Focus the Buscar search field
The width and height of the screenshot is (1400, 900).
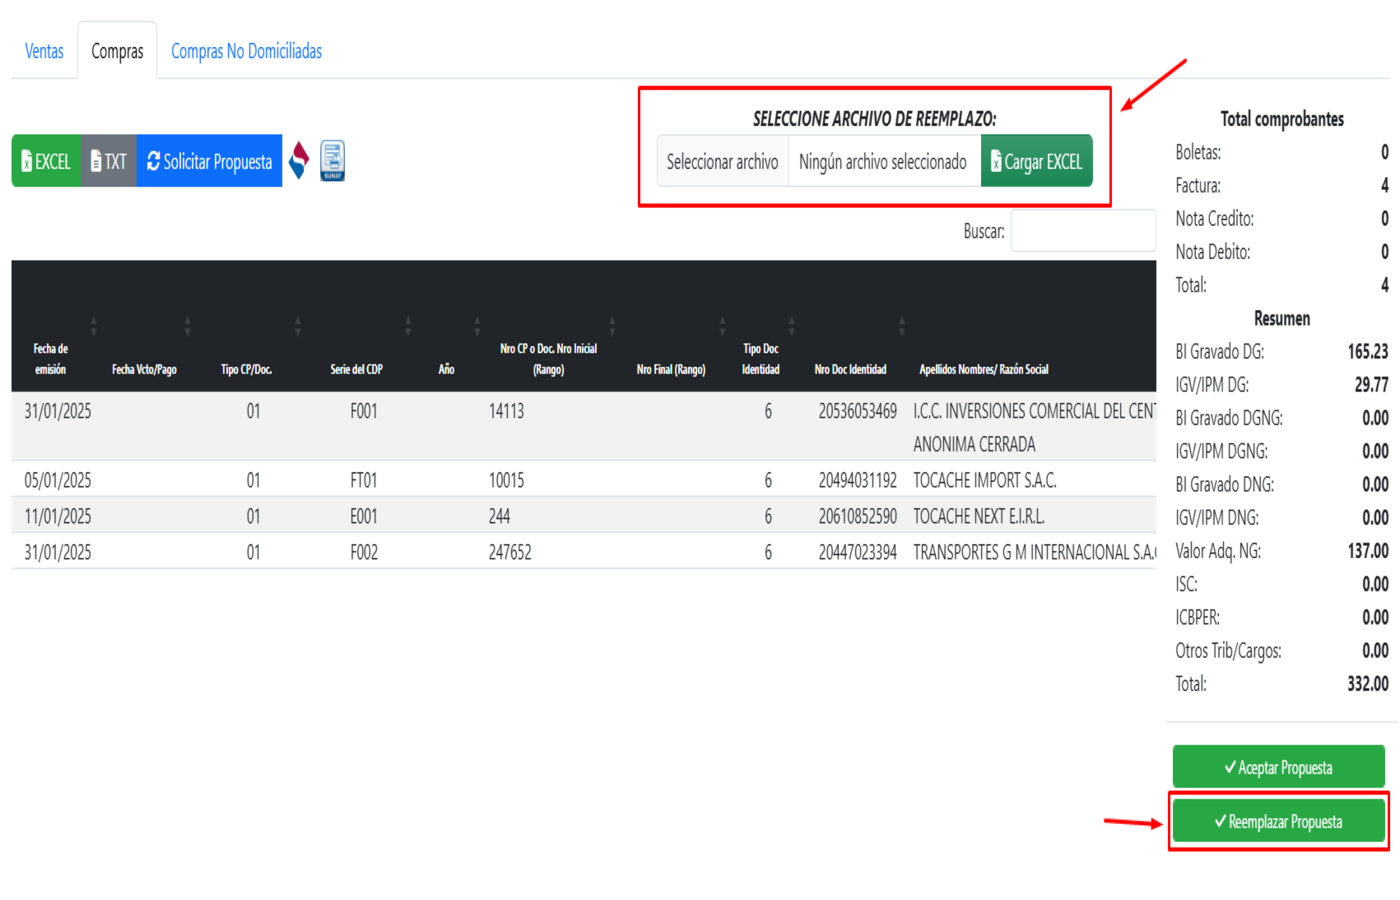[1083, 231]
